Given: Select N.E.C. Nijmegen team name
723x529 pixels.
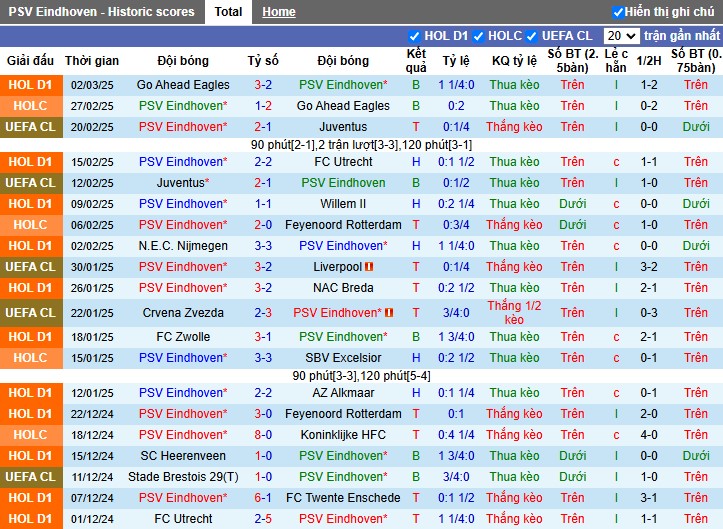Looking at the screenshot, I should click(183, 246).
